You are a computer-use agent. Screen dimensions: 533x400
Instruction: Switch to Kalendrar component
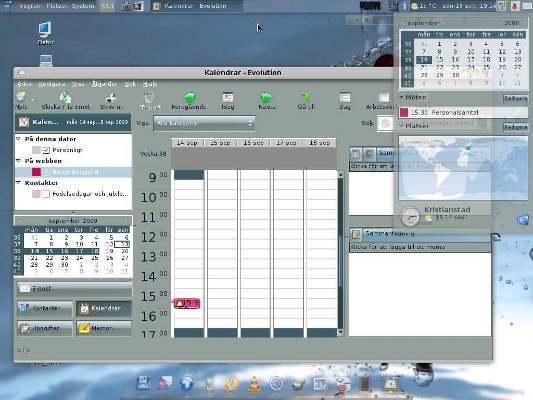(104, 308)
